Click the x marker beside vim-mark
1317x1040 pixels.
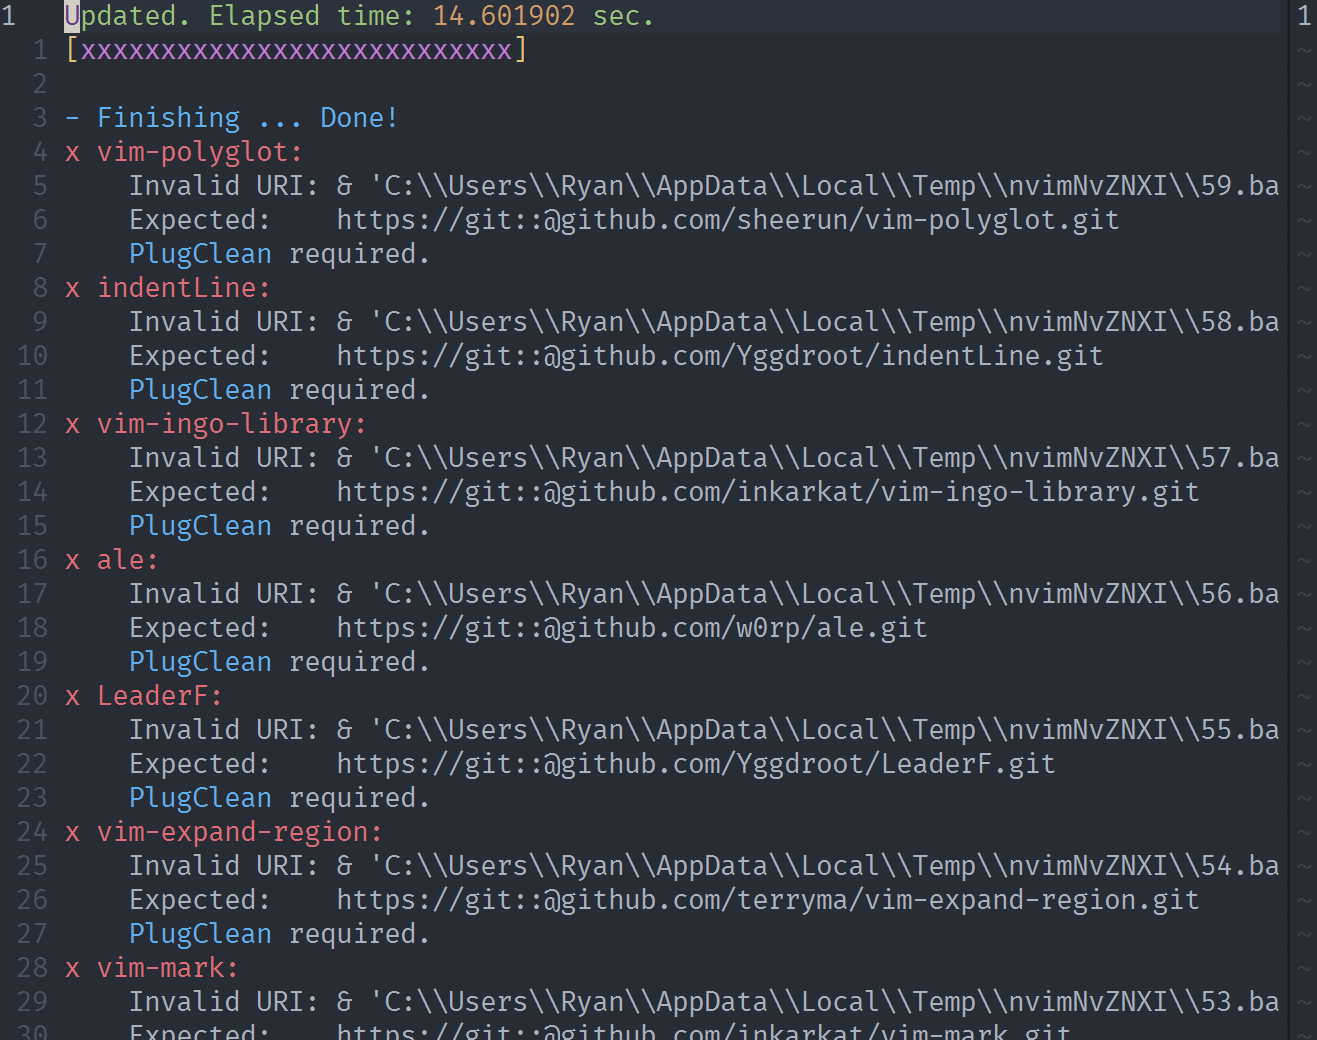point(71,967)
